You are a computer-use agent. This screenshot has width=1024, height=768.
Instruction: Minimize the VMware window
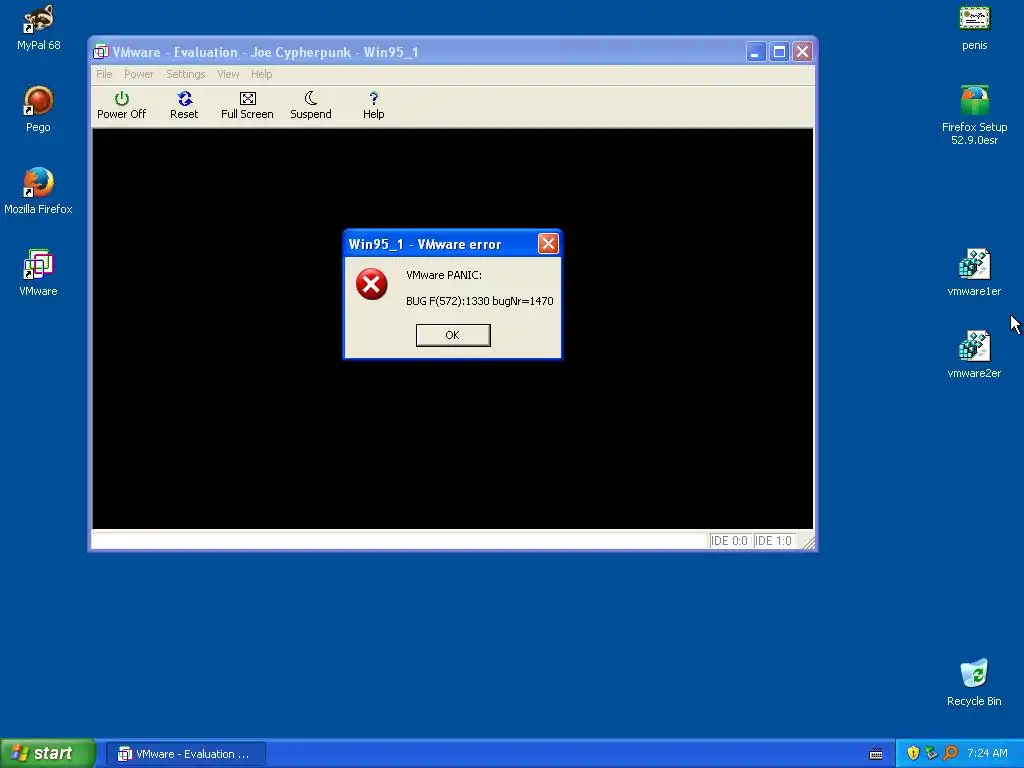(756, 52)
